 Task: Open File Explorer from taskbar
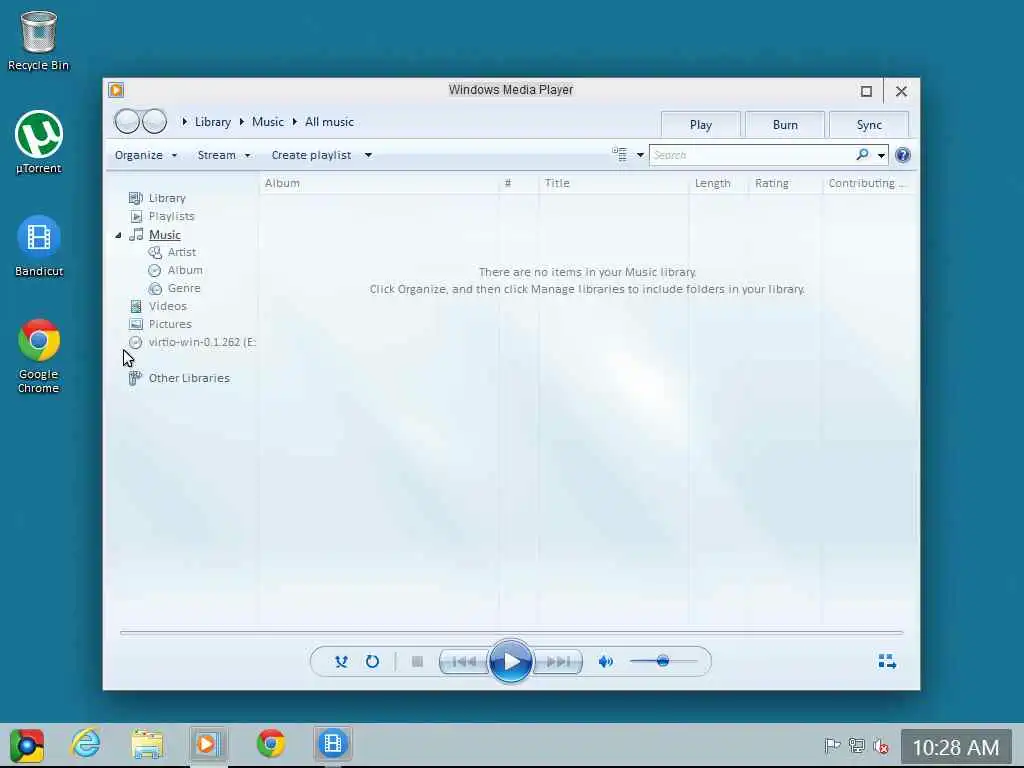(x=147, y=744)
